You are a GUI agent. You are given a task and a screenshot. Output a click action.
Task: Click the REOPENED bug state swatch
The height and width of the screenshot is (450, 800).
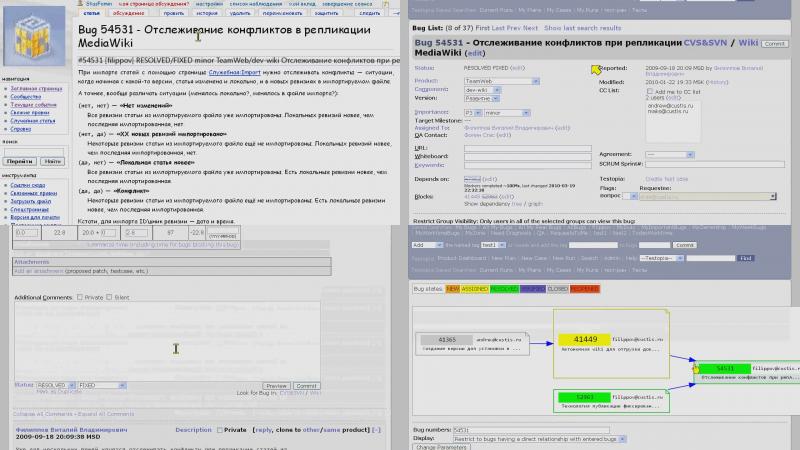[x=585, y=289]
